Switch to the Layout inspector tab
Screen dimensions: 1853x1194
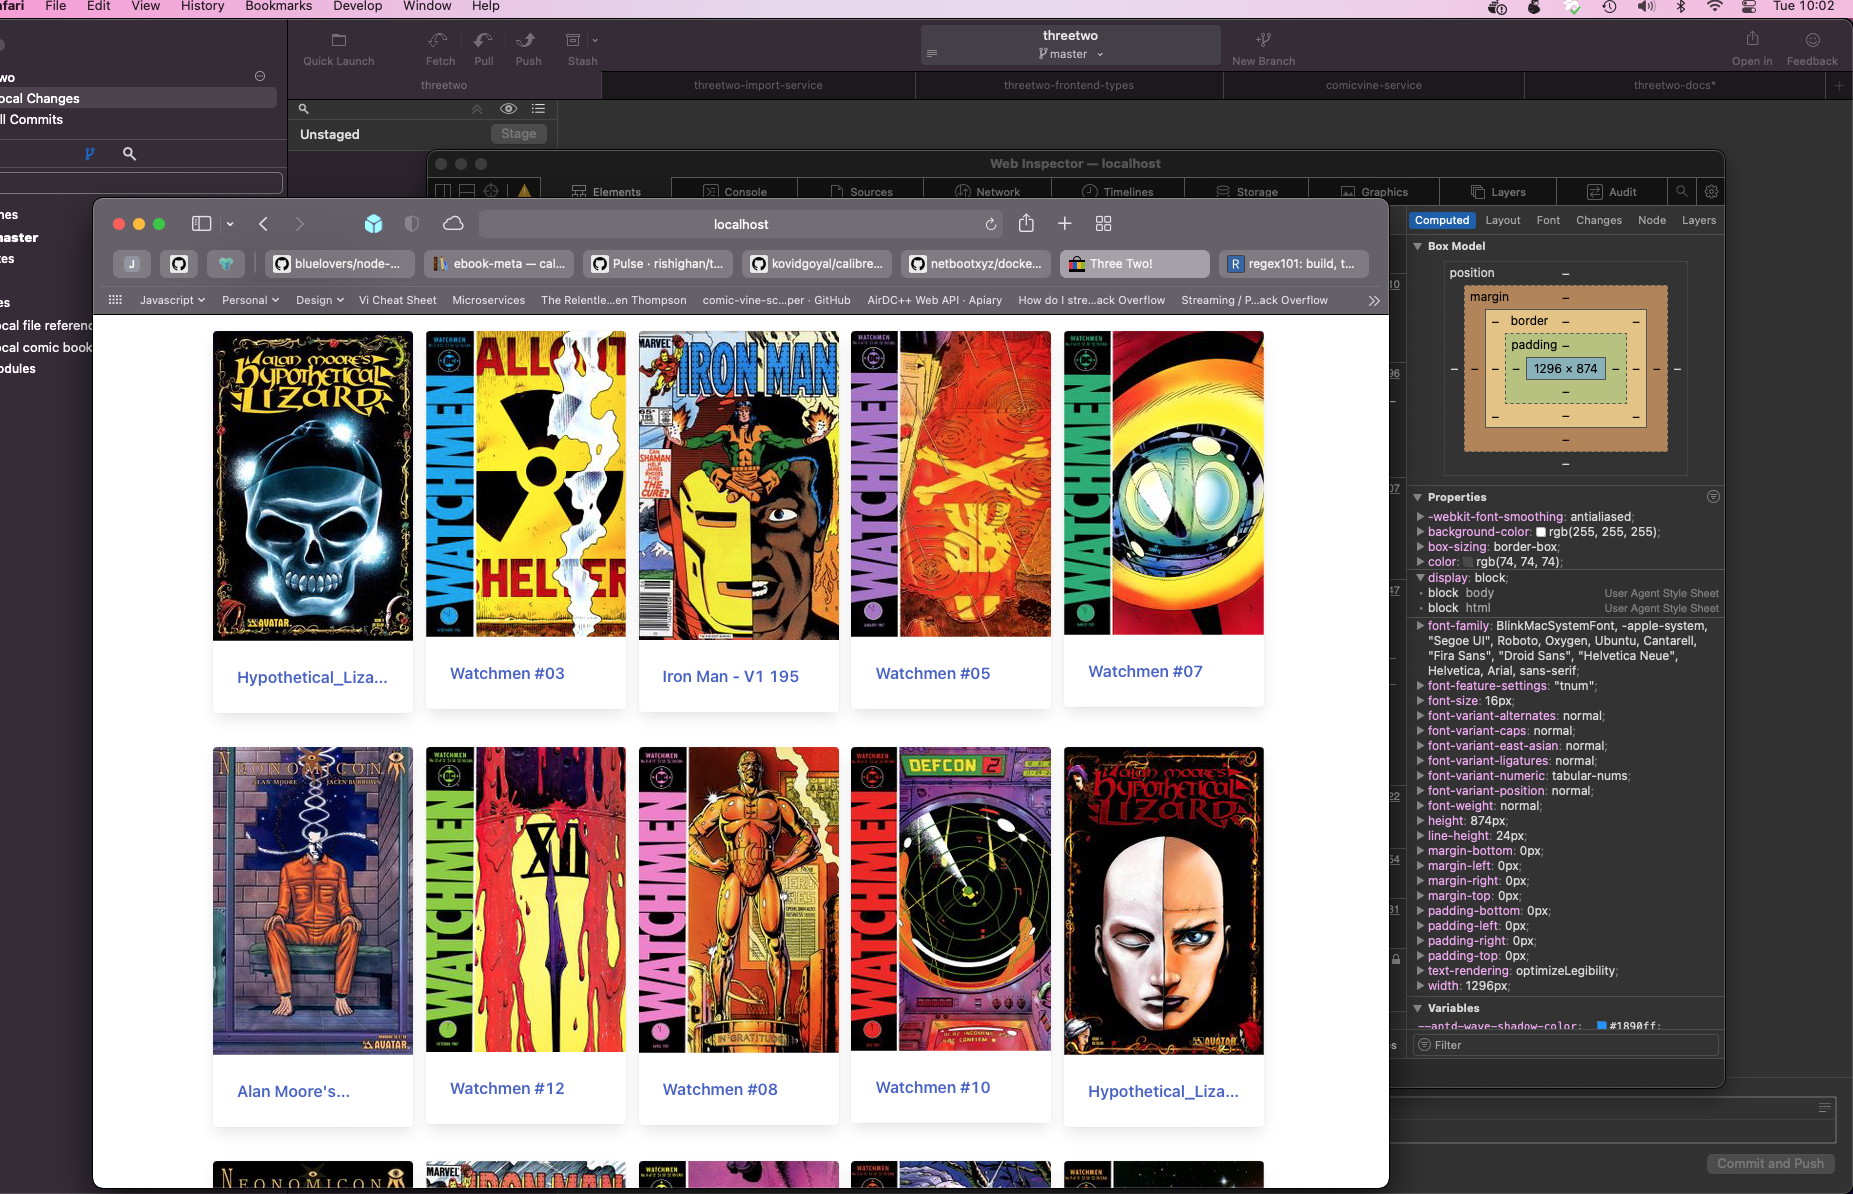pyautogui.click(x=1502, y=220)
